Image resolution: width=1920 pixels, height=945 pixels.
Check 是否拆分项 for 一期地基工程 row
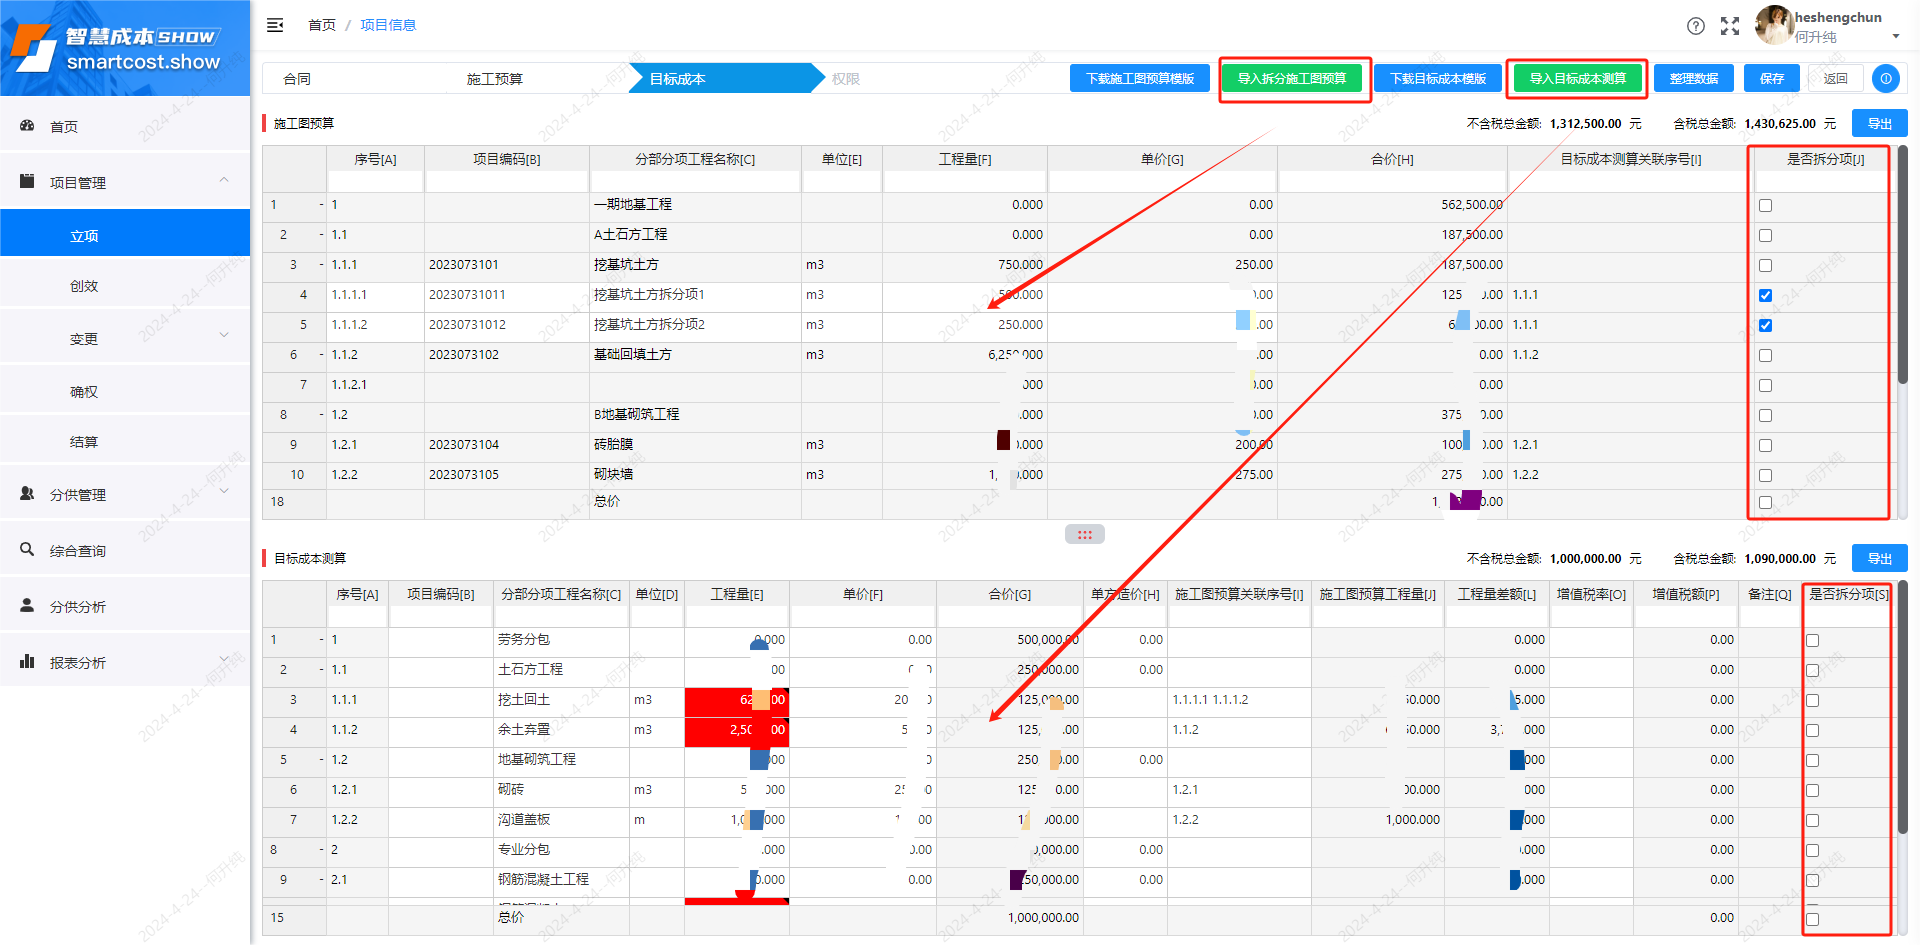[1765, 205]
